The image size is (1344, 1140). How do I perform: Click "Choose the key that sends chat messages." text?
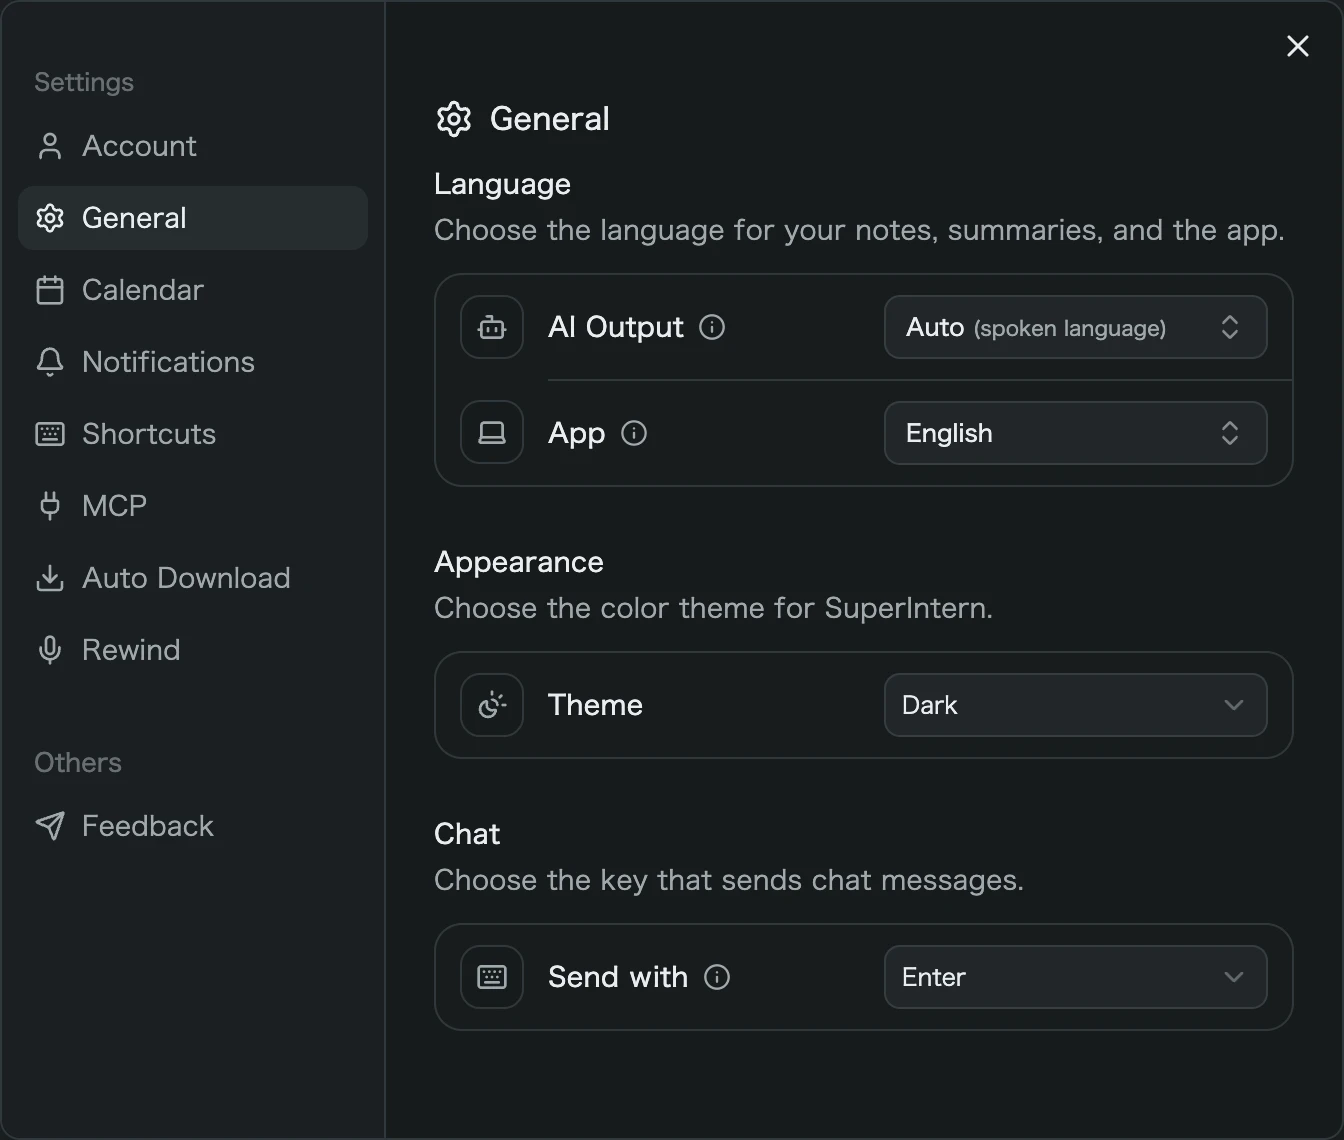point(729,880)
